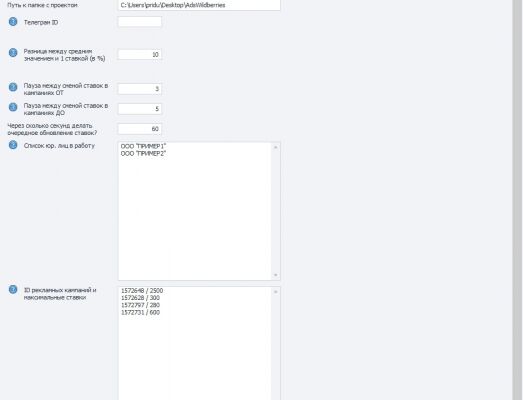Image resolution: width=523 pixels, height=400 pixels.
Task: Select the row 1572731 / 600
Action: [140, 313]
